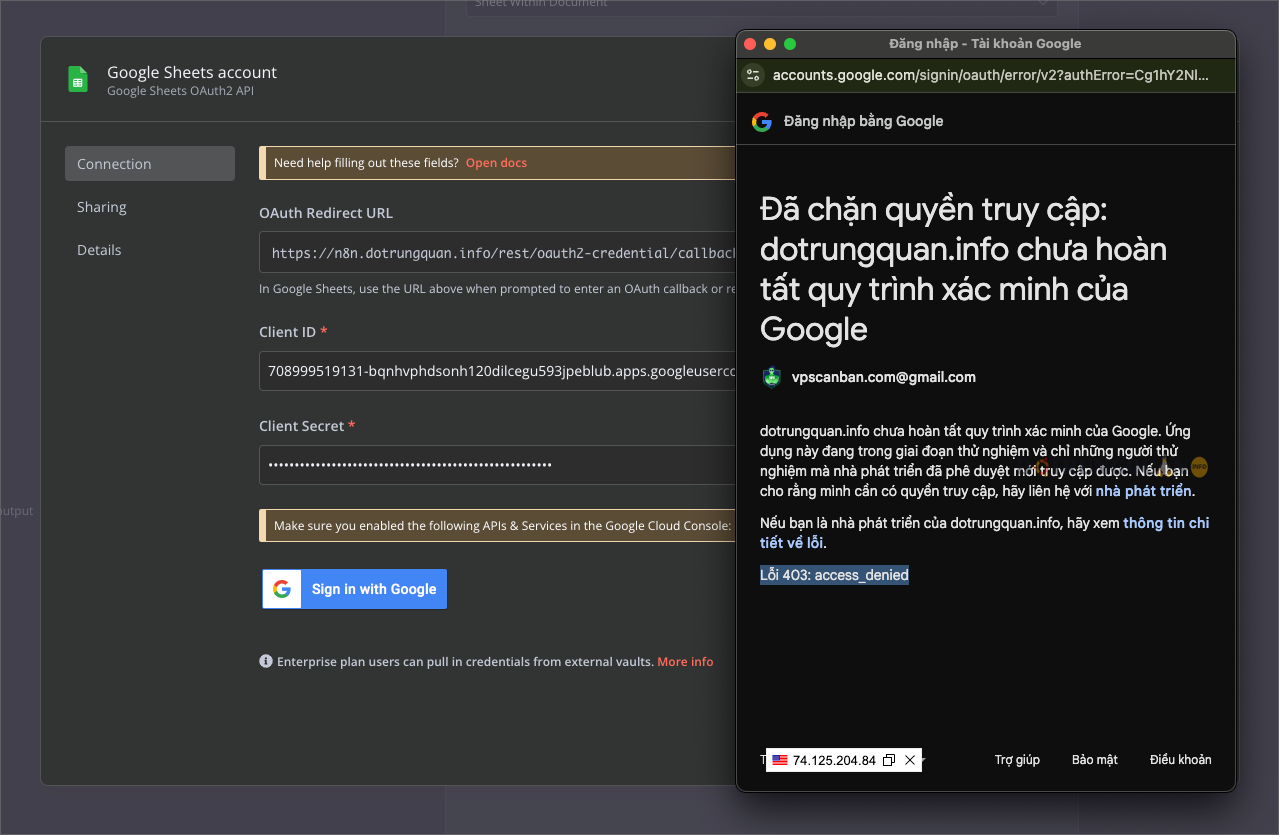Viewport: 1279px width, 835px height.
Task: Click the Google logo beside "Đăng nhập bằng Google"
Action: click(762, 122)
